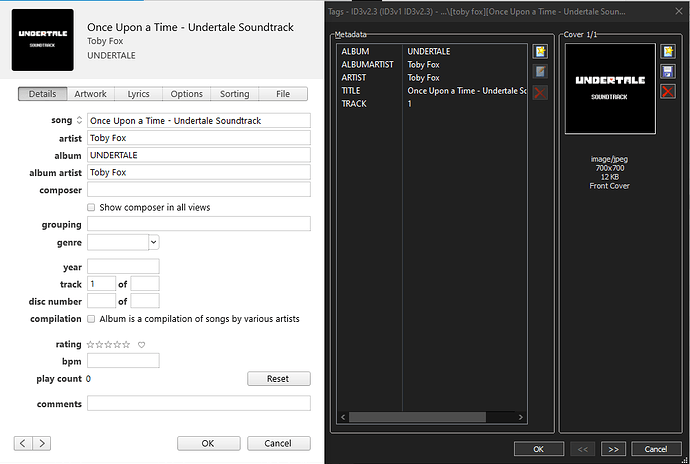The width and height of the screenshot is (690, 464).
Task: Remove cover with red X icon
Action: (x=668, y=92)
